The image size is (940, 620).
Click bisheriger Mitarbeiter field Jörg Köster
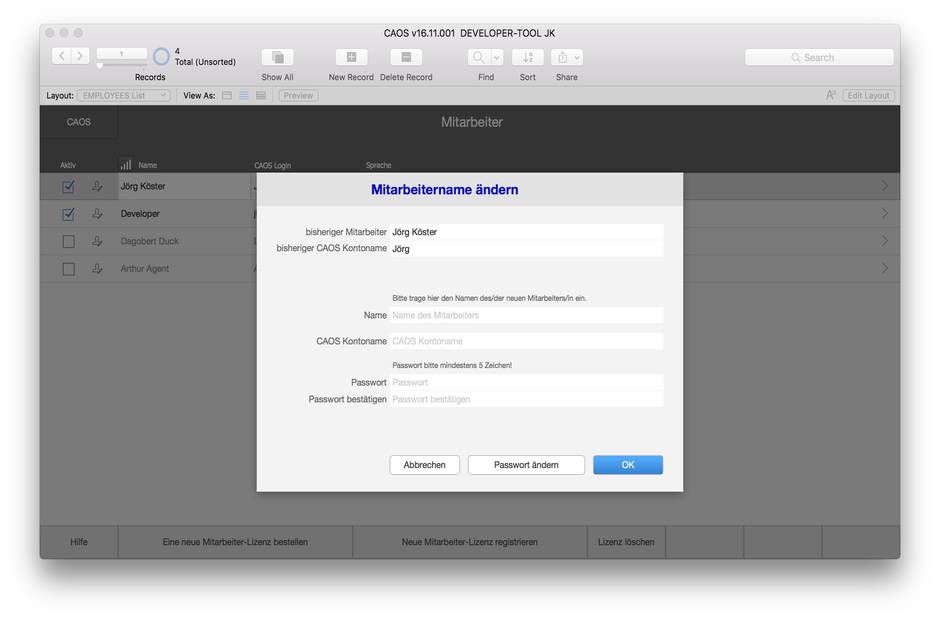[526, 232]
